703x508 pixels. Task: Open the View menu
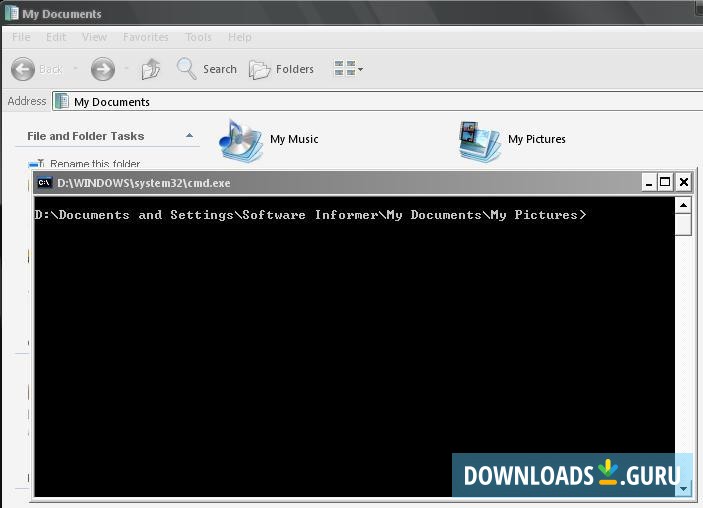pos(94,37)
